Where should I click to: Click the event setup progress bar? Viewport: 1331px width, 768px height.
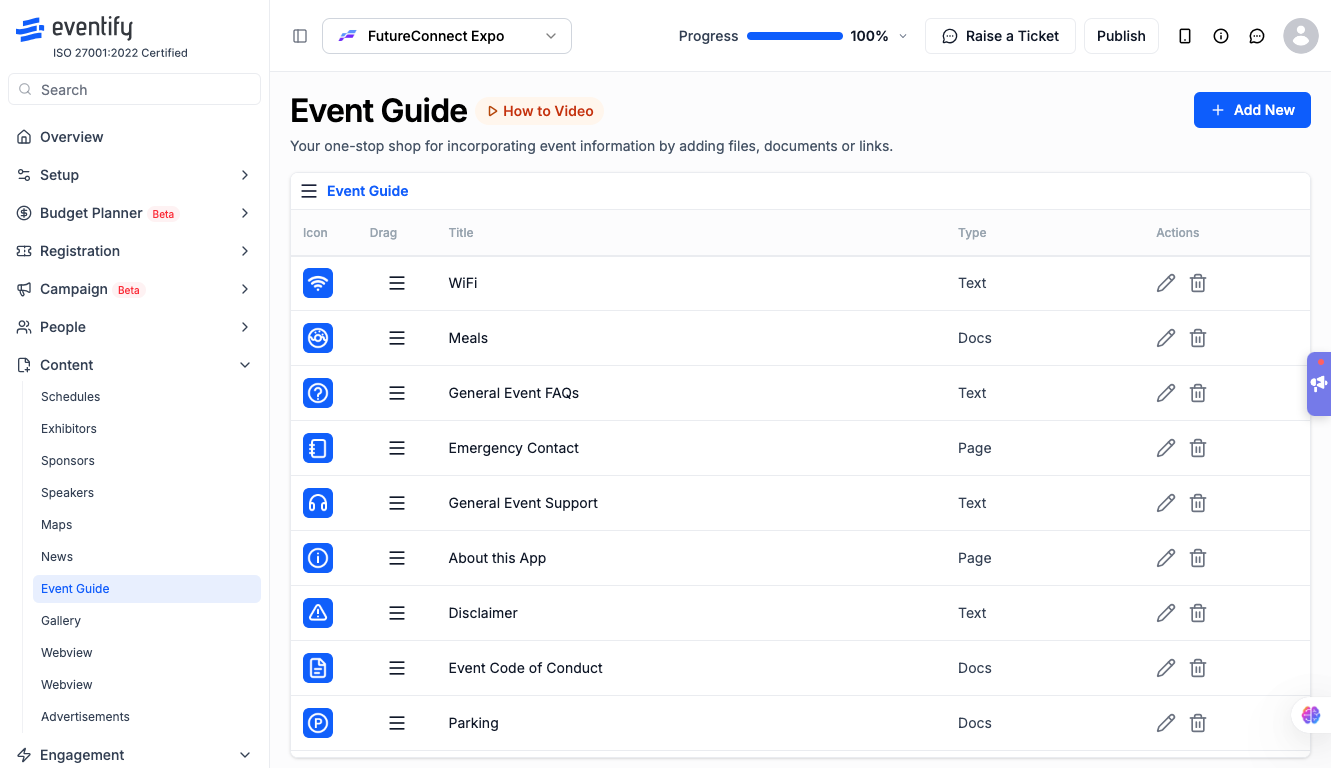pos(795,36)
